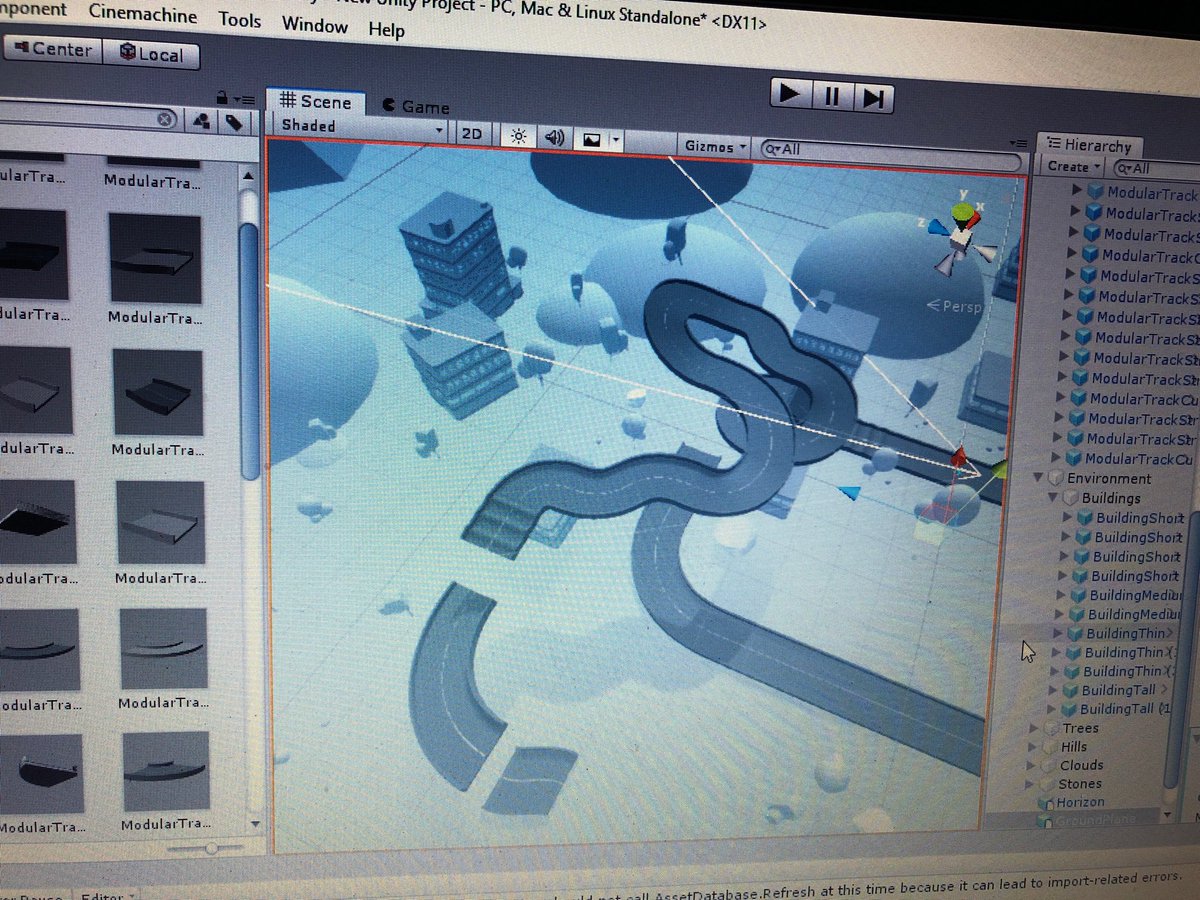Viewport: 1200px width, 900px height.
Task: Select BuildingTall (1) in Hierarchy
Action: [x=1123, y=709]
